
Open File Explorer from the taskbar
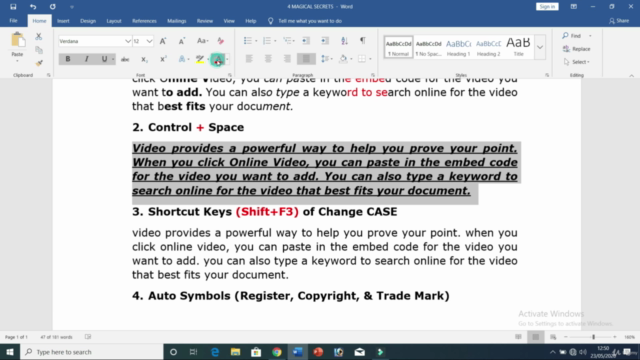236,352
